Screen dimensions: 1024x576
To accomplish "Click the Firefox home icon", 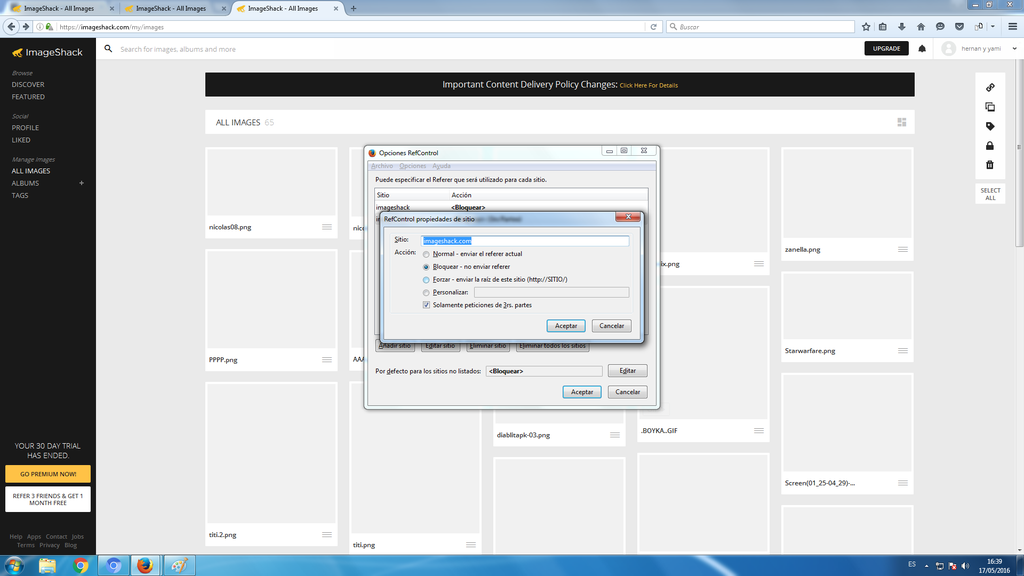I will [x=919, y=27].
